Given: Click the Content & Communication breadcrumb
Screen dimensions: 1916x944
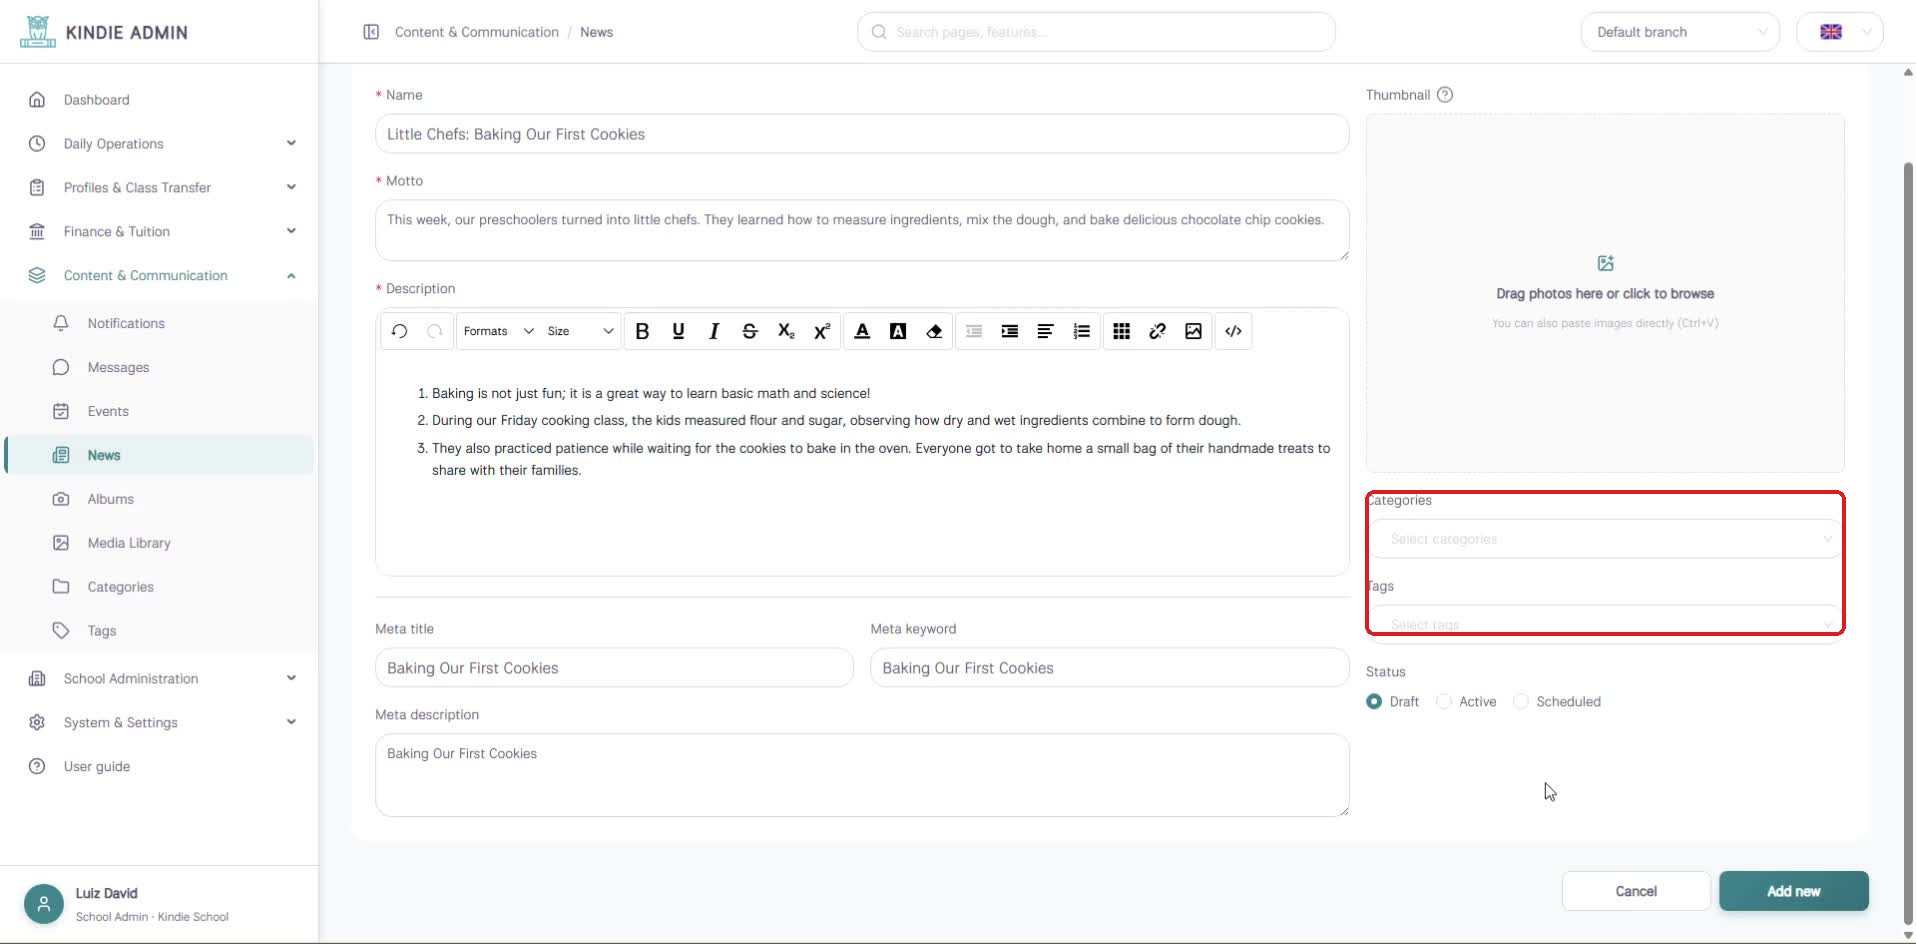Looking at the screenshot, I should [x=477, y=32].
